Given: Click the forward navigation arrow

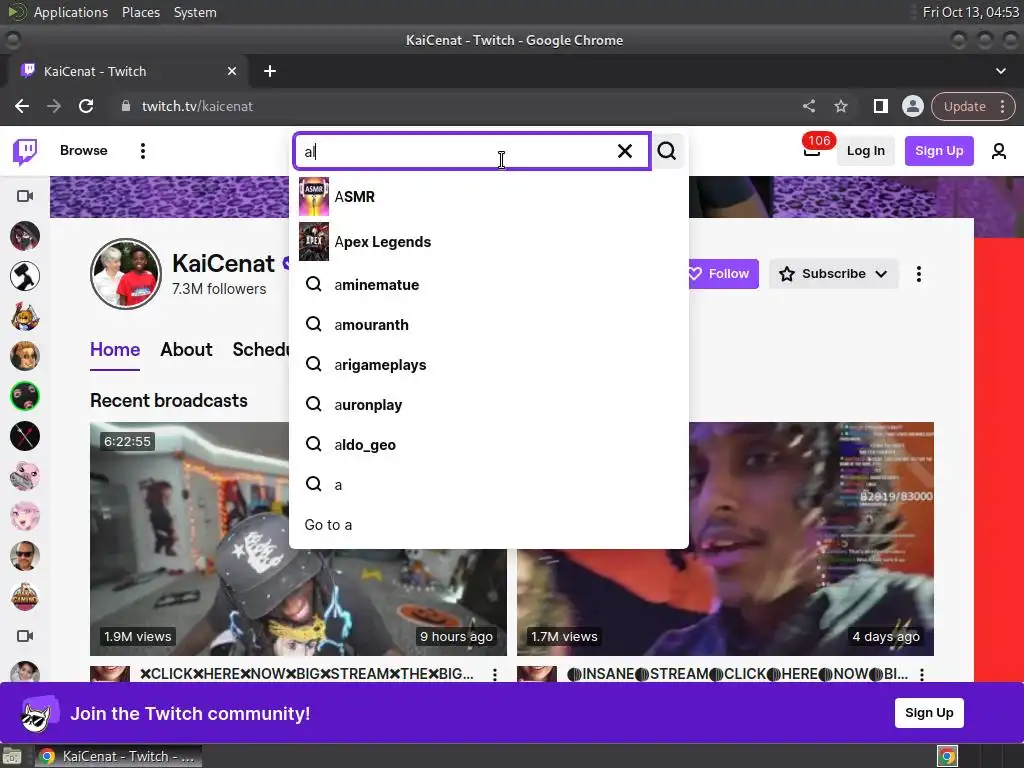Looking at the screenshot, I should click(54, 106).
